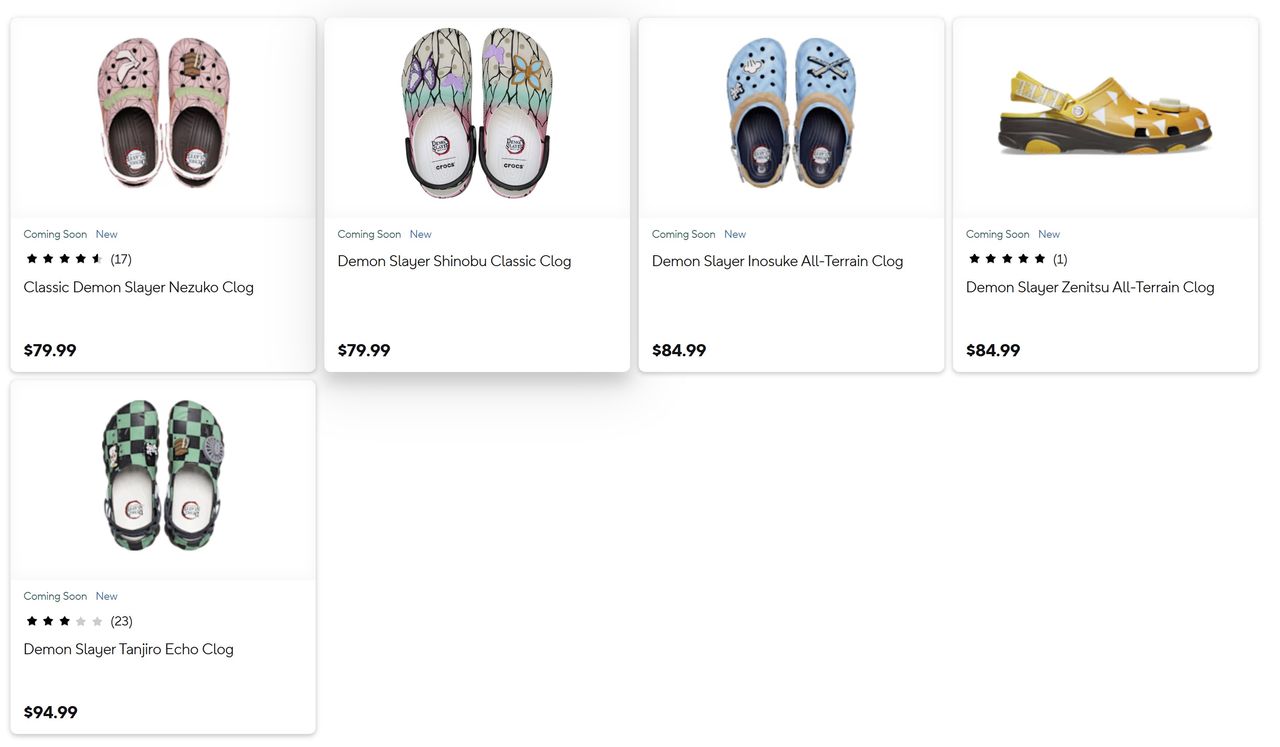Open the Shinobu butterfly clog product image

[x=477, y=113]
